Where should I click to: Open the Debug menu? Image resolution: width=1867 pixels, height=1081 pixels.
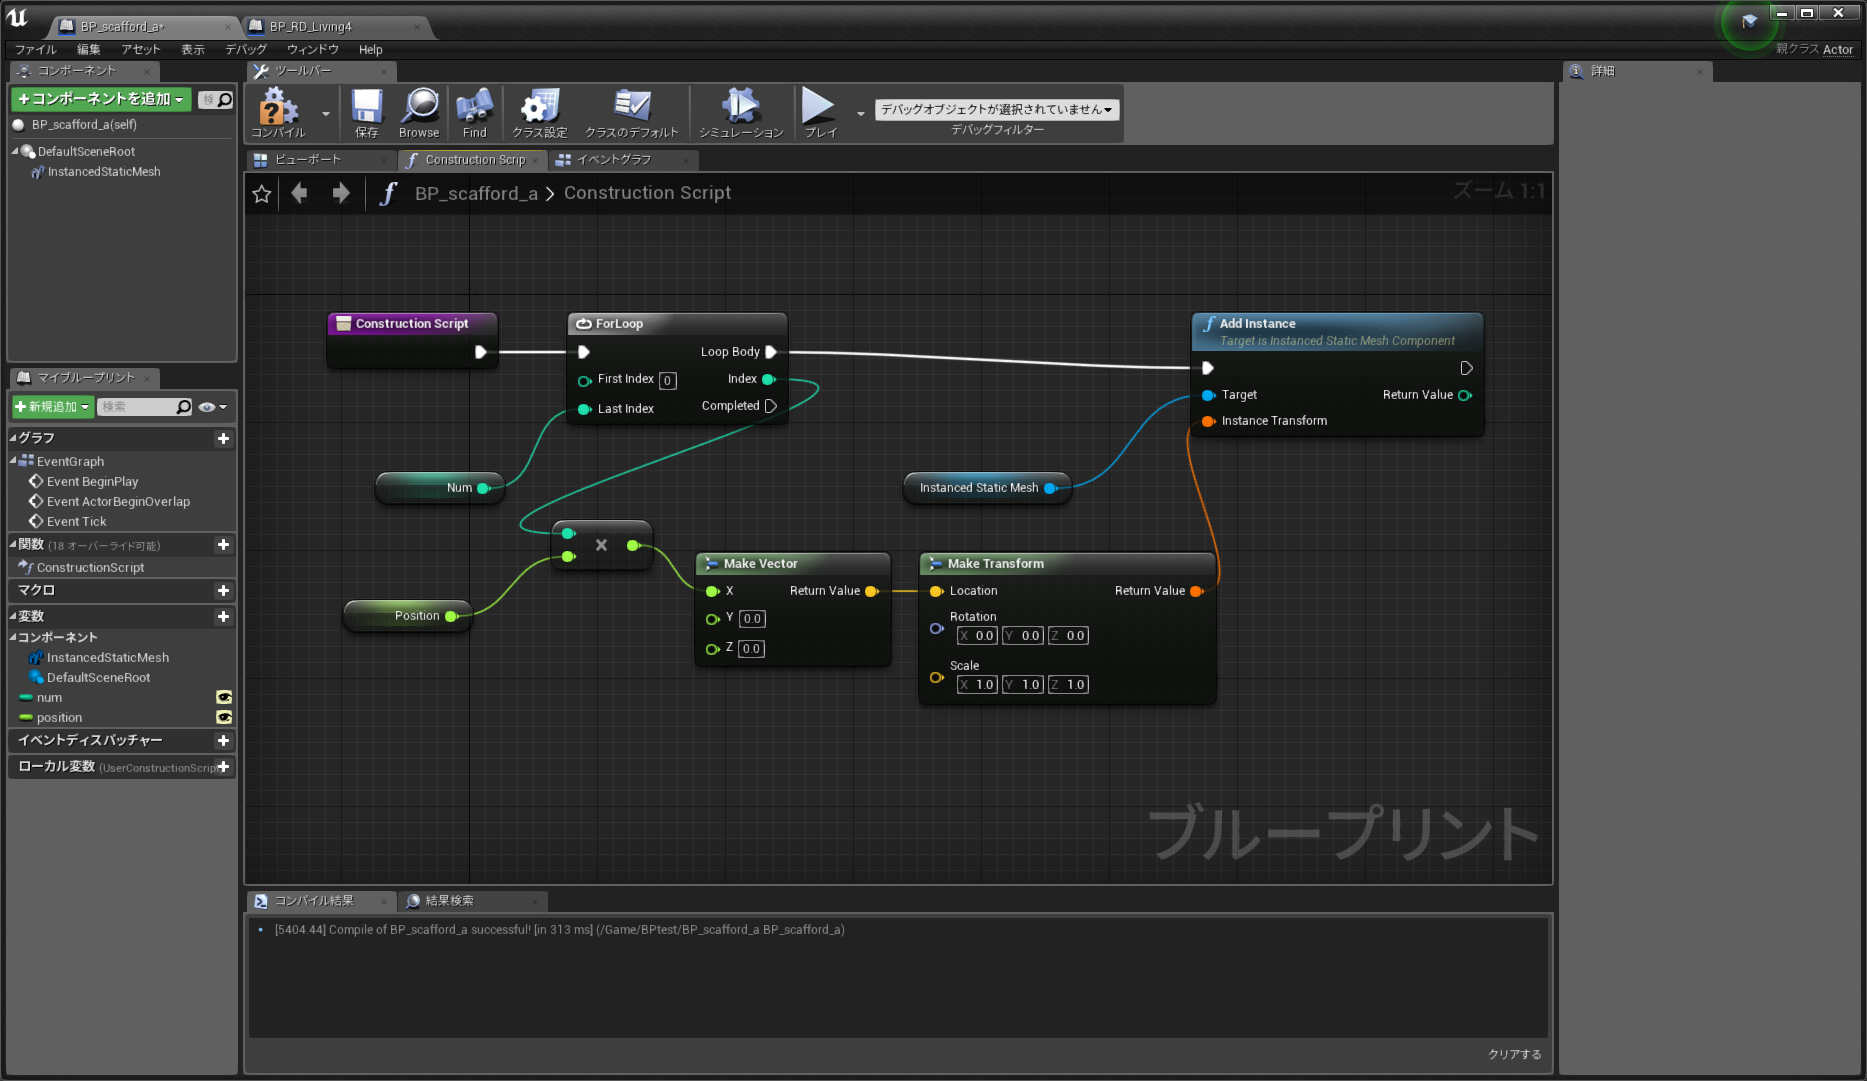click(246, 50)
